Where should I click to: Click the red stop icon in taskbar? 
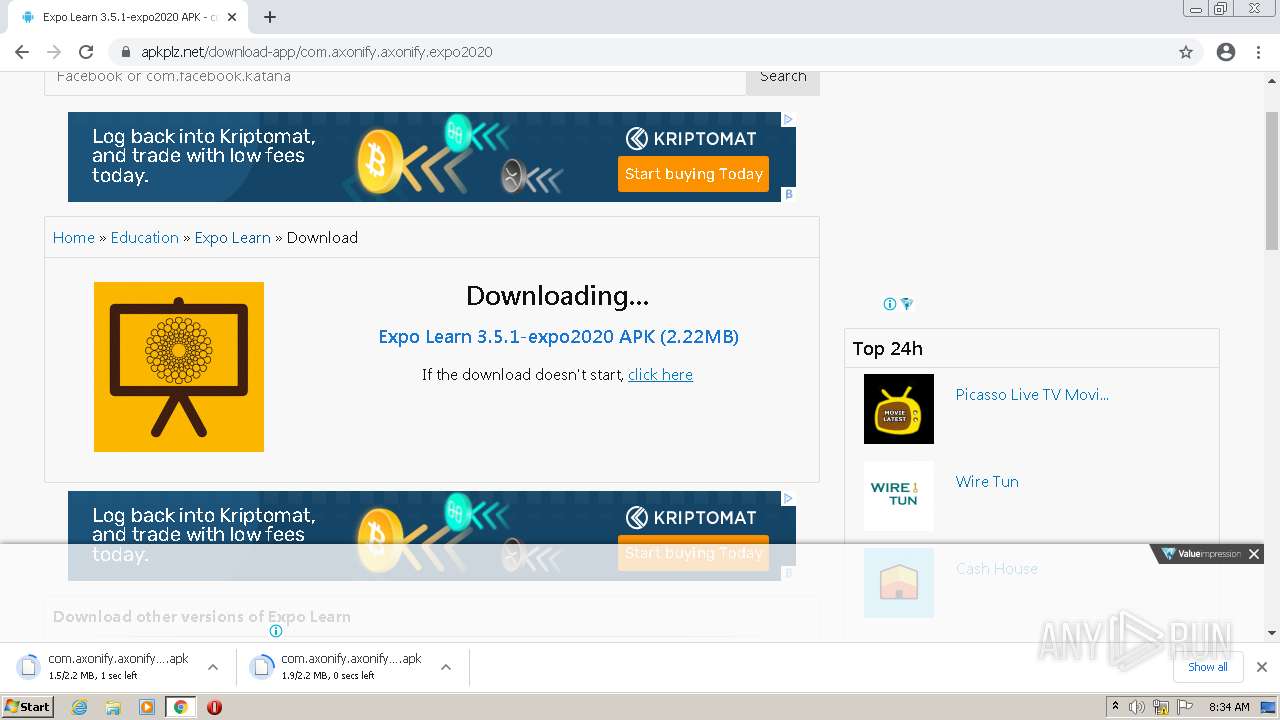pyautogui.click(x=214, y=707)
